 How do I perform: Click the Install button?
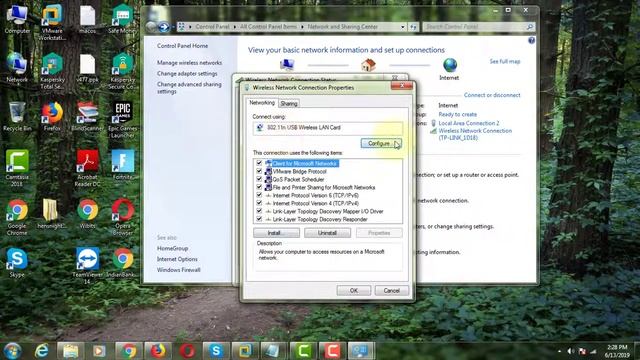click(x=276, y=233)
